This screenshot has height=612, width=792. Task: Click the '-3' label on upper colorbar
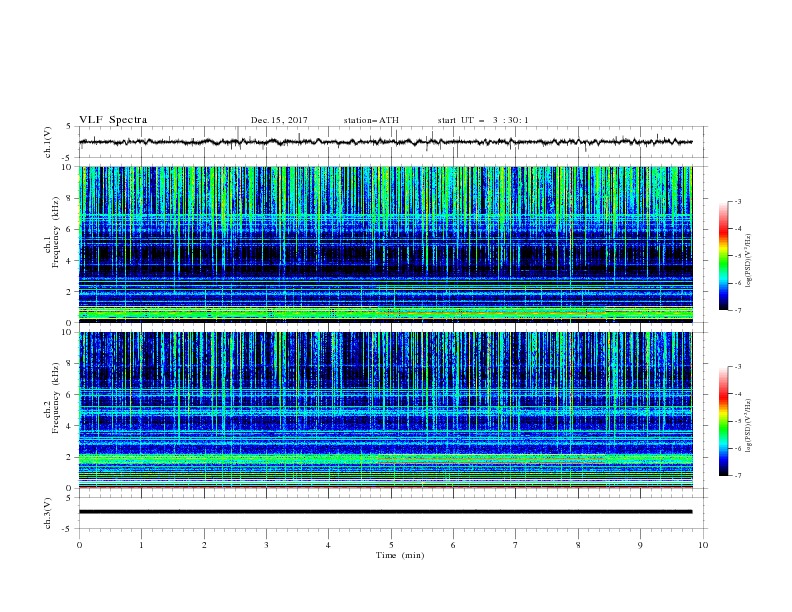point(737,201)
